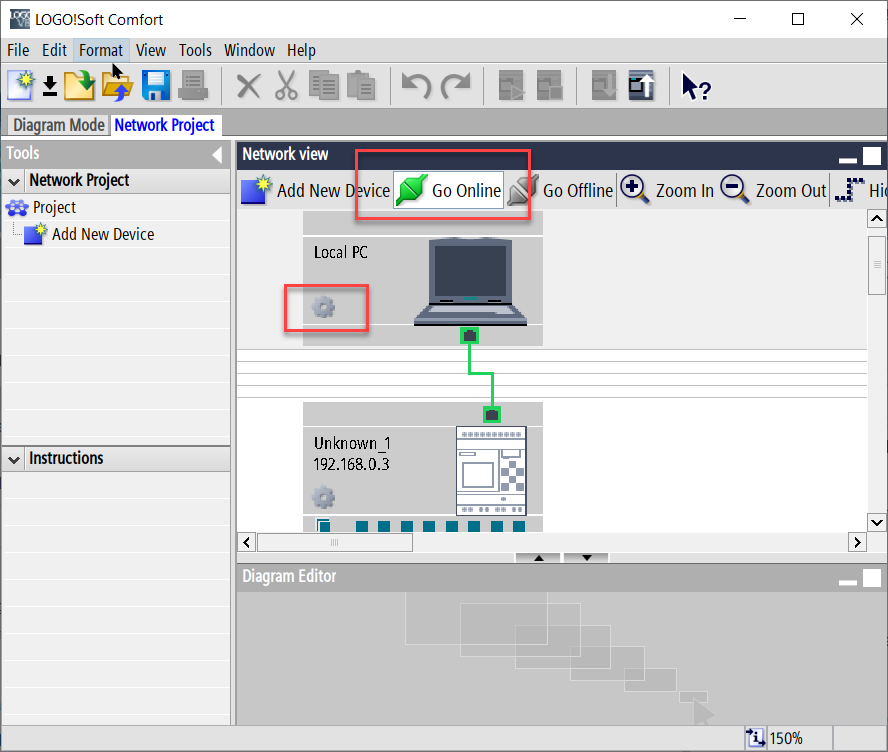Click the 150% zoom indicator in status bar

point(786,738)
